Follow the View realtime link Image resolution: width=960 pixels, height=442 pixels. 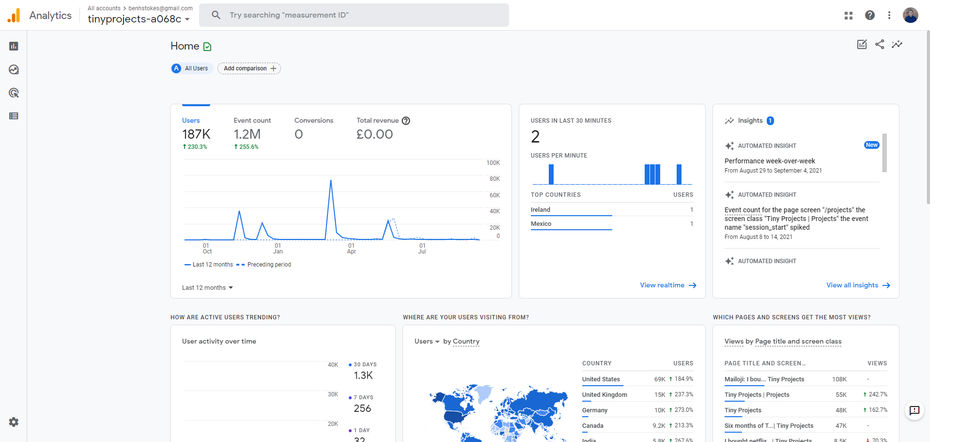coord(668,285)
